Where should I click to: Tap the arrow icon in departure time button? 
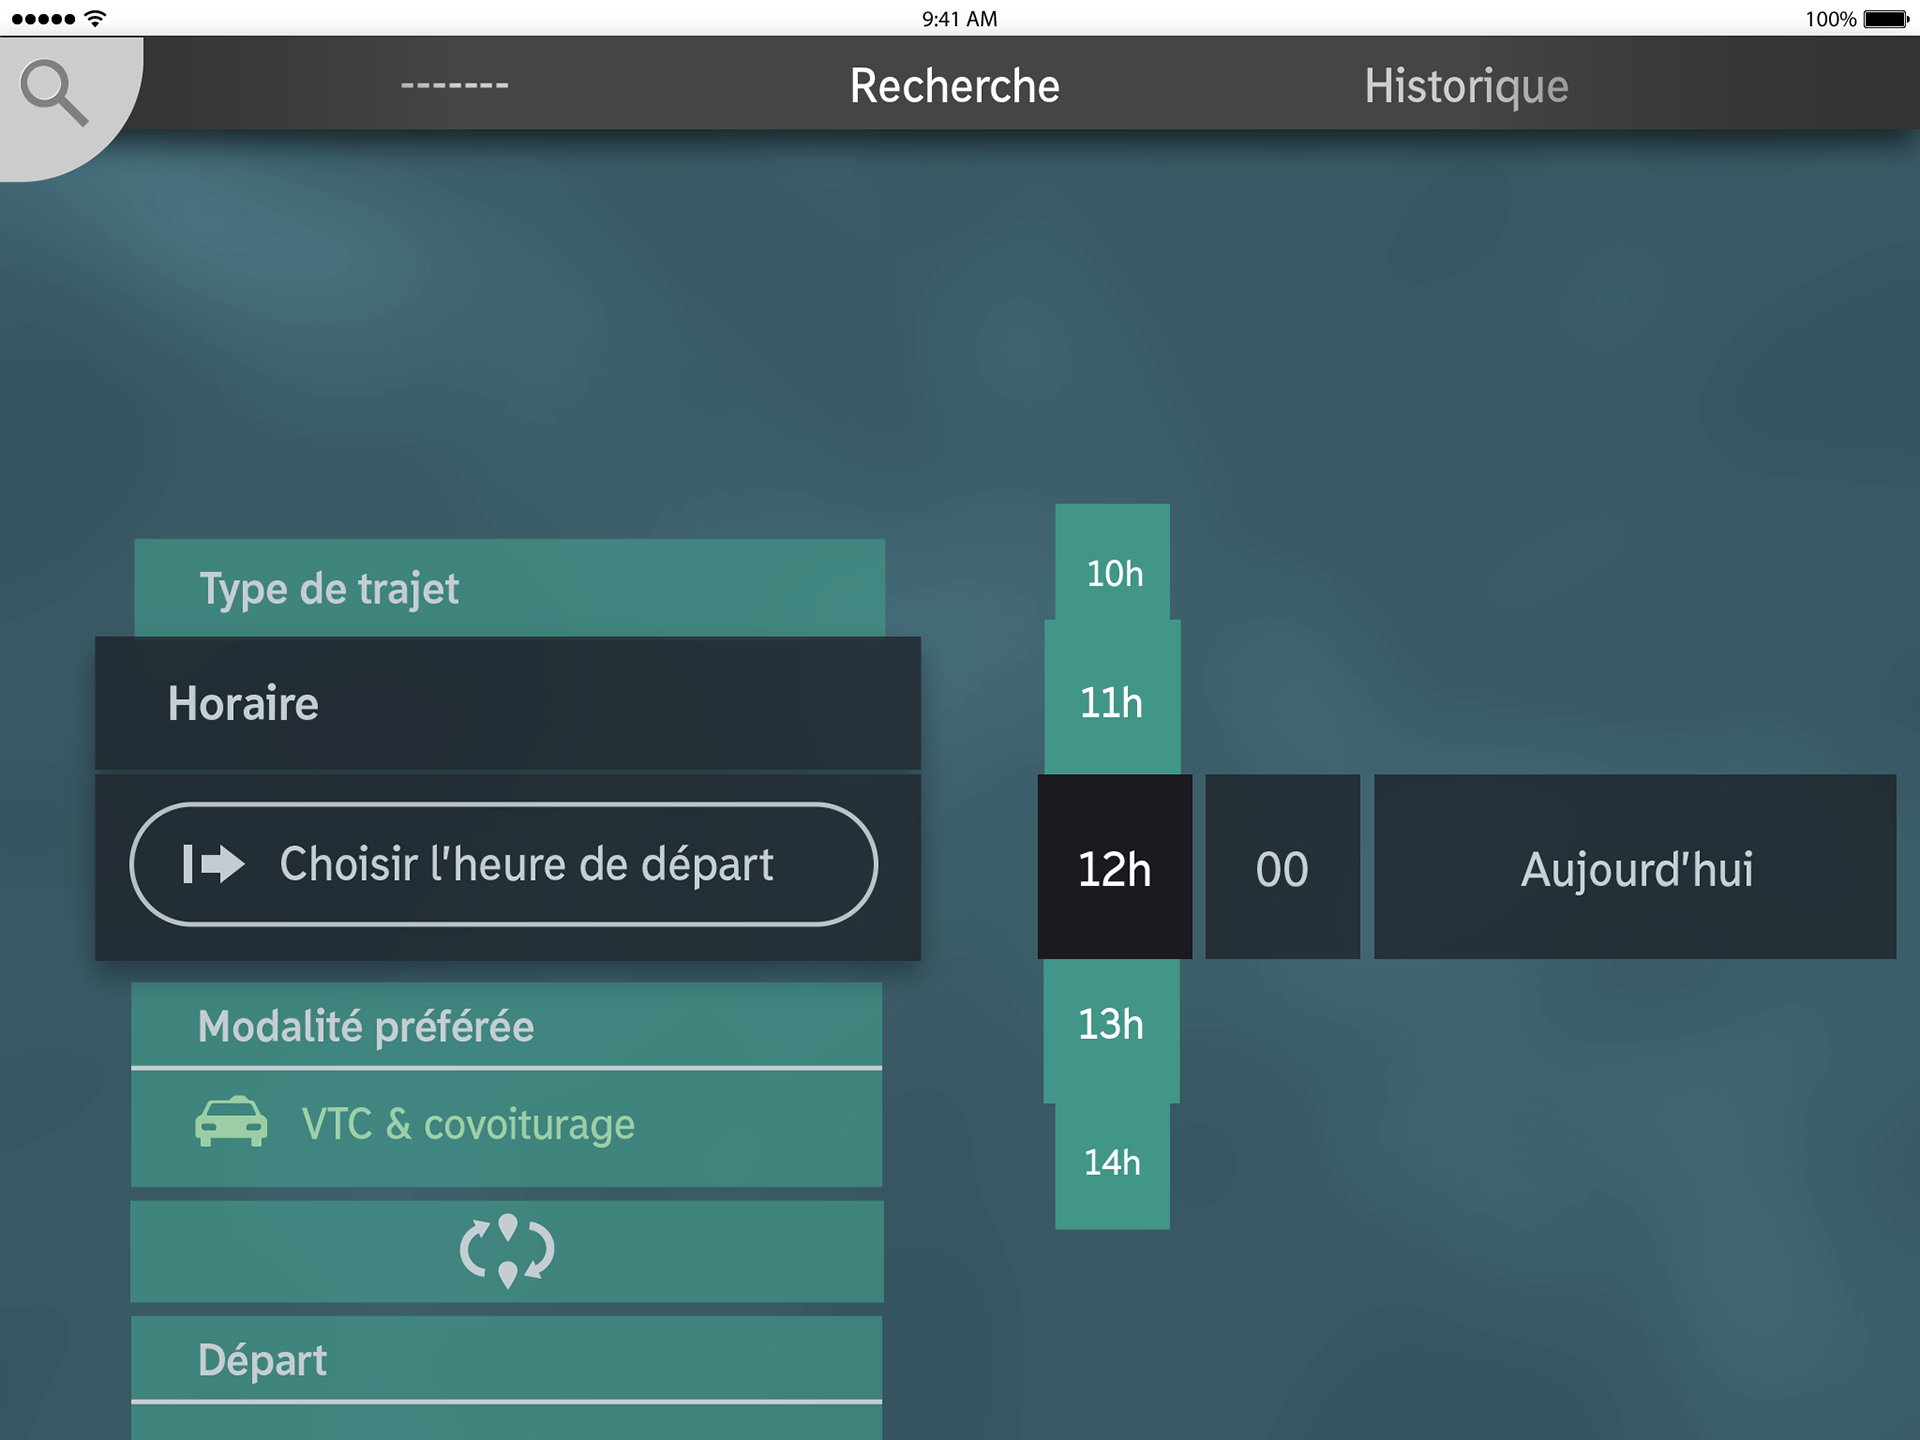click(214, 864)
